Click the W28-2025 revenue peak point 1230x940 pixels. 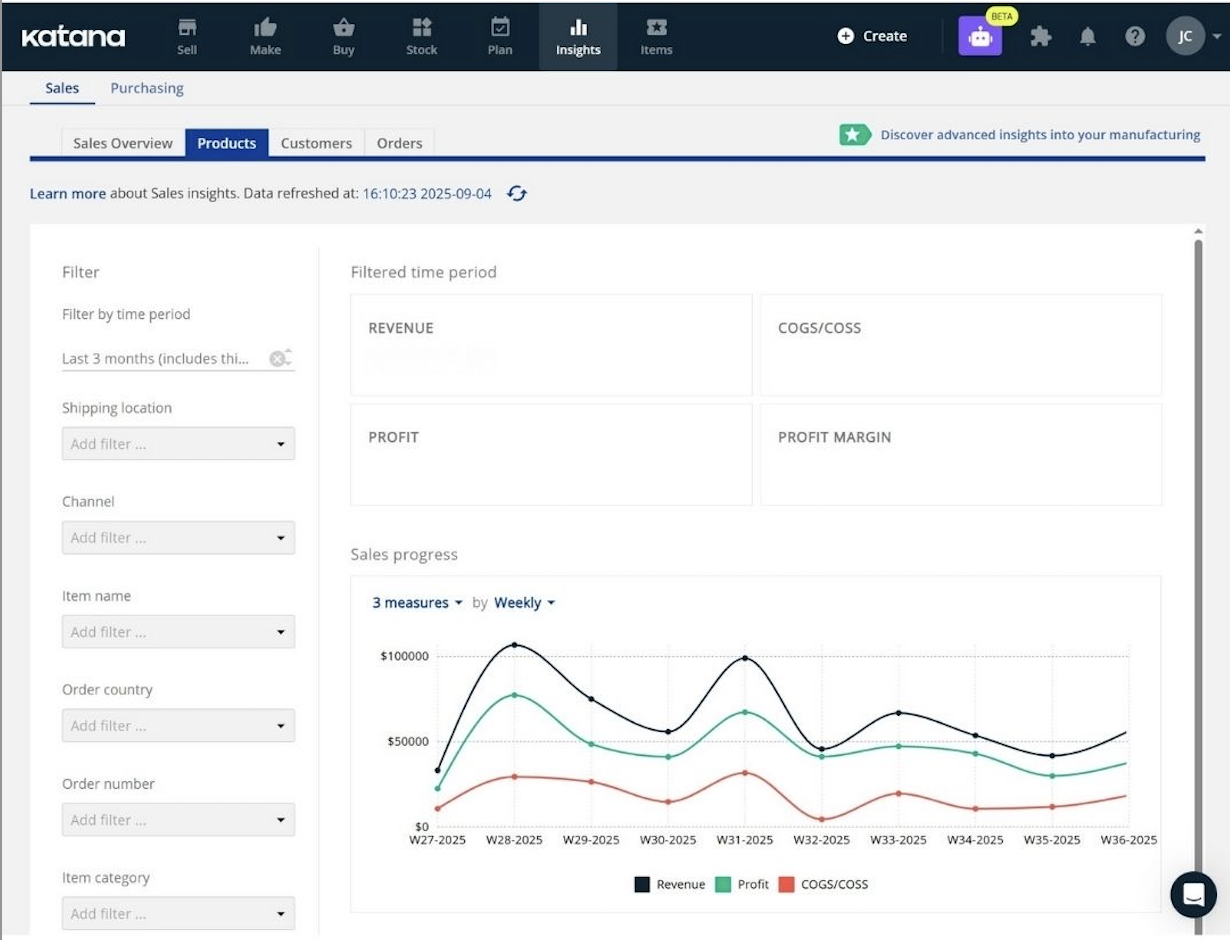(x=514, y=645)
